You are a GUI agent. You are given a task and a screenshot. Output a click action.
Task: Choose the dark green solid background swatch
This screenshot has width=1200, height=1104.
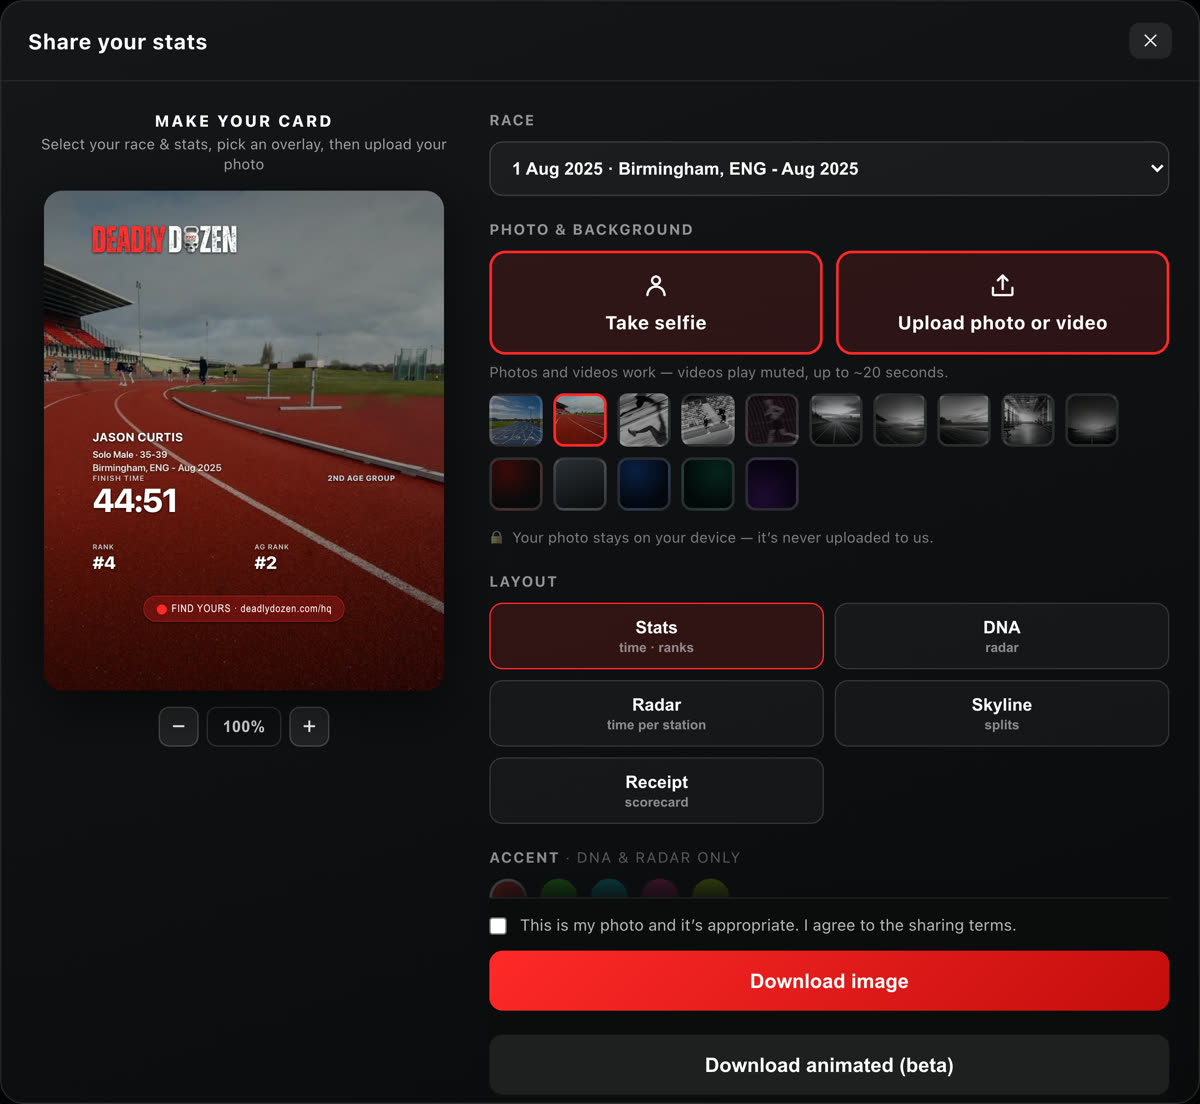(x=708, y=484)
